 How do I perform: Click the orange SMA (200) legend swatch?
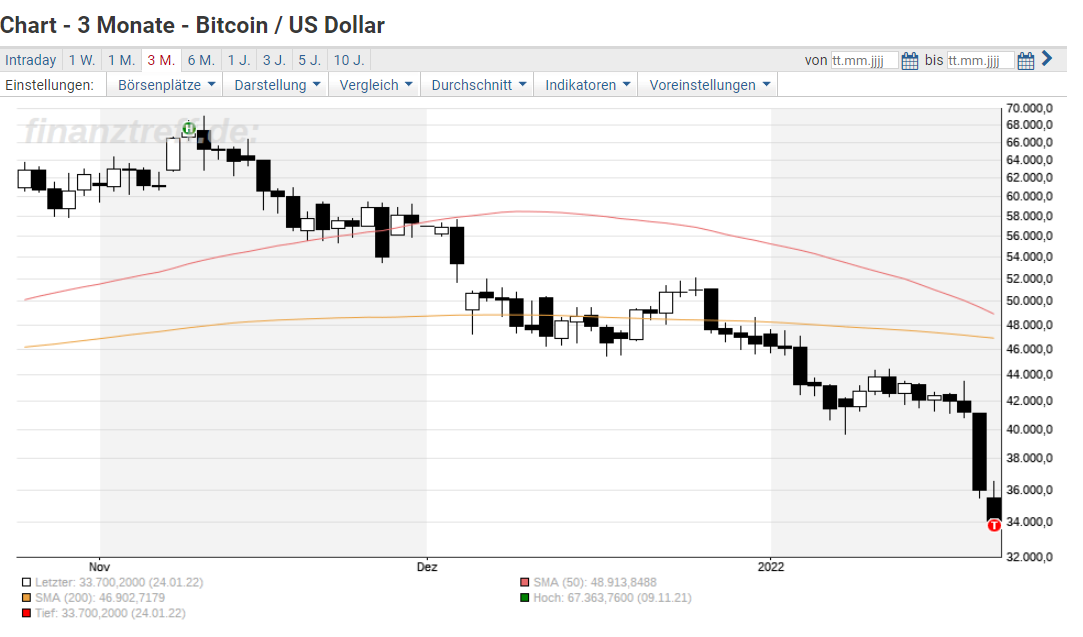(x=26, y=598)
